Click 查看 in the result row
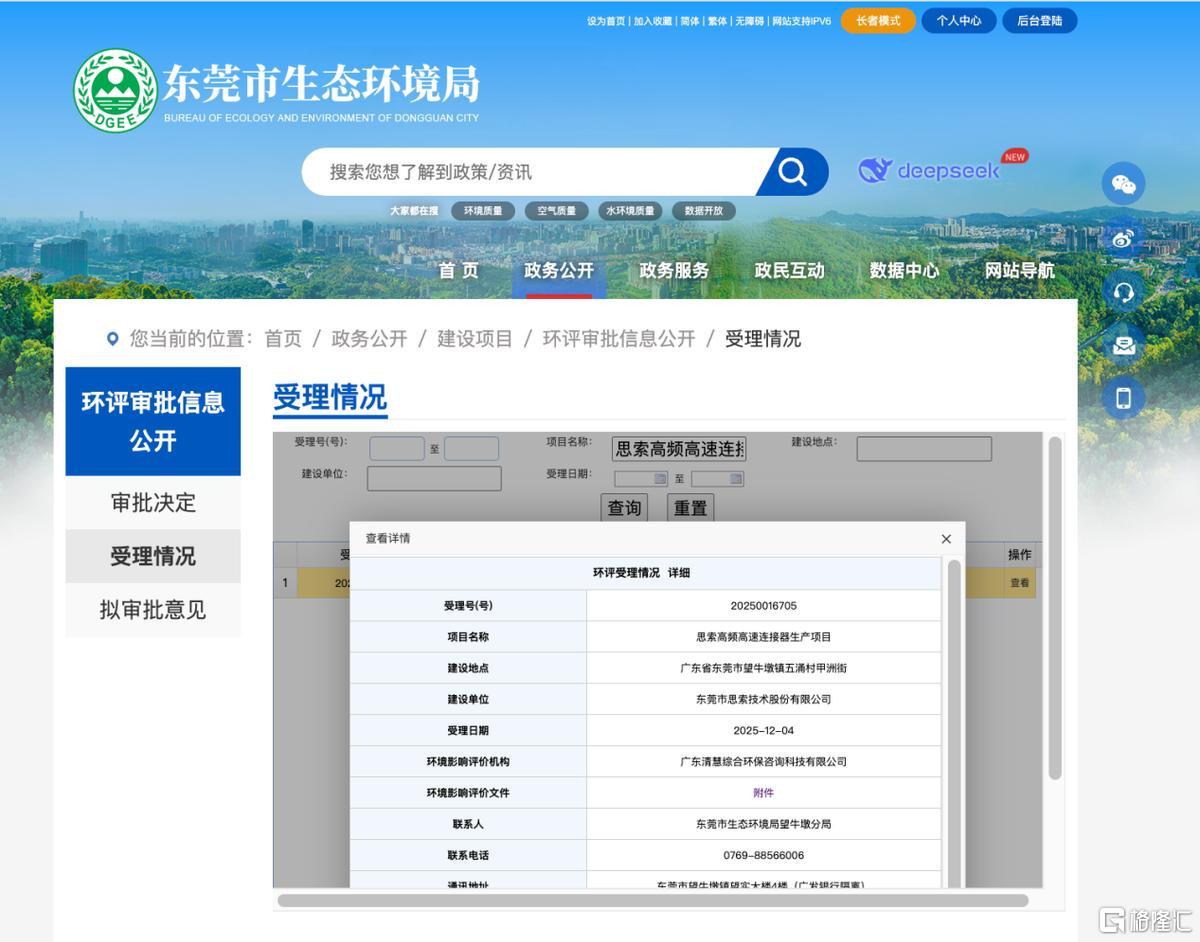Image resolution: width=1200 pixels, height=942 pixels. click(x=1019, y=583)
